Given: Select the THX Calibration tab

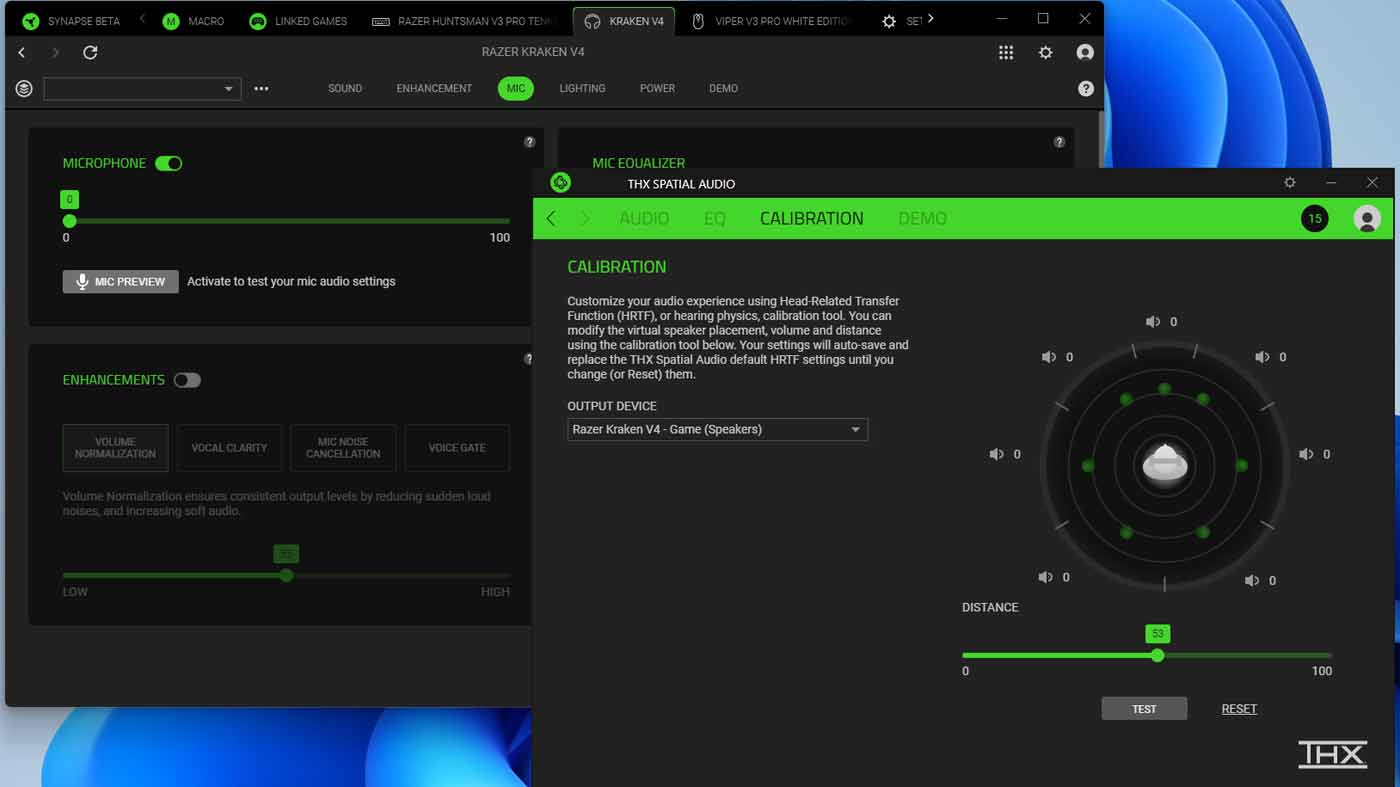Looking at the screenshot, I should click(811, 218).
